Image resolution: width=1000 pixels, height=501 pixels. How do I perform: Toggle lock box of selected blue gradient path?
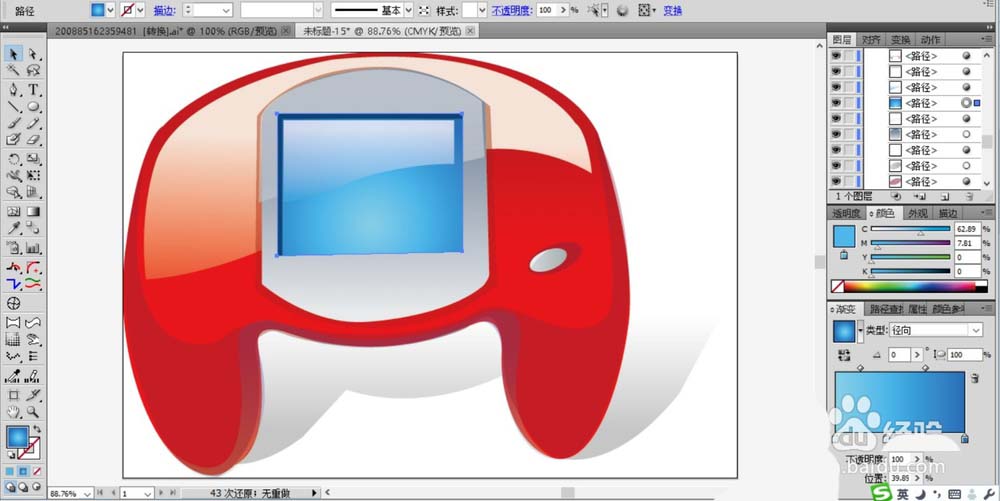pyautogui.click(x=849, y=103)
